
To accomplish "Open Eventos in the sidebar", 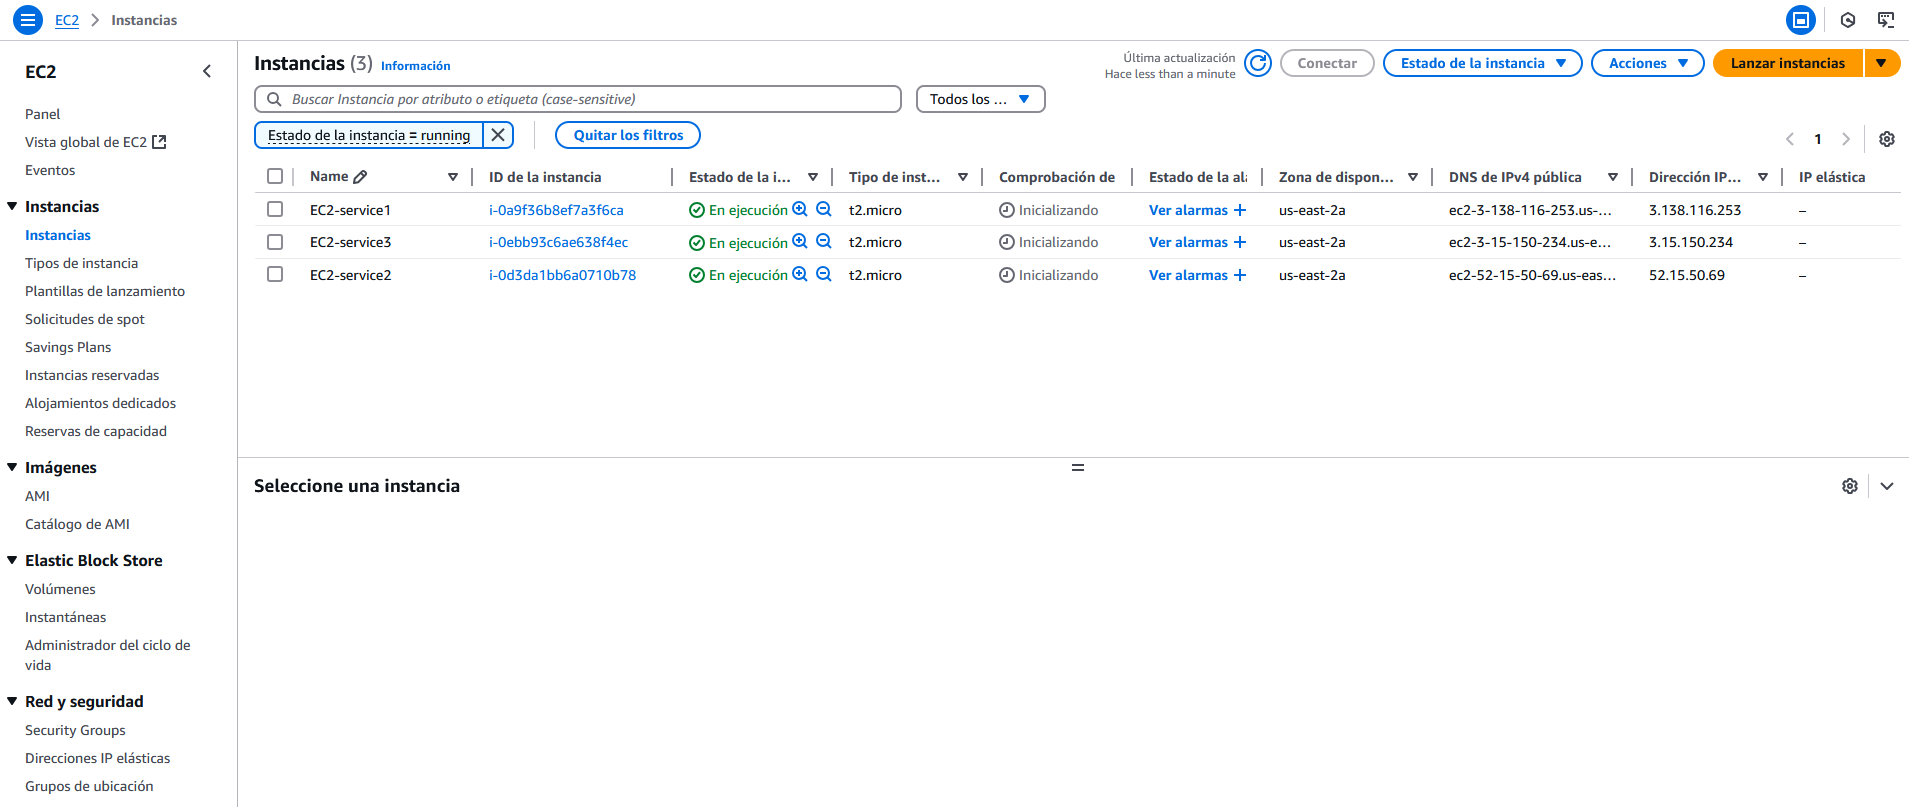I will pos(50,170).
